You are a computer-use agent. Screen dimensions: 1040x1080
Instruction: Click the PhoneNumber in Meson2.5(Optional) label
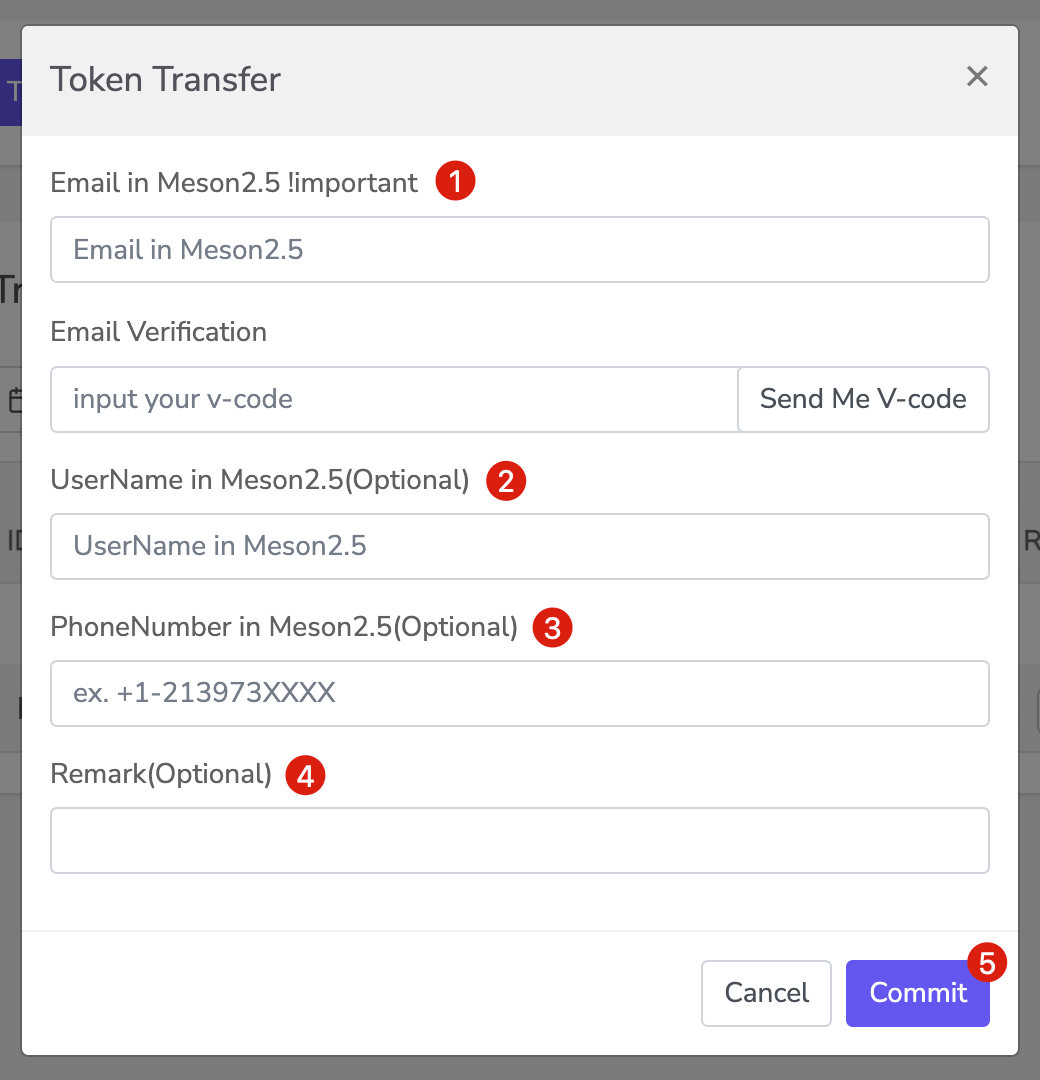coord(284,627)
